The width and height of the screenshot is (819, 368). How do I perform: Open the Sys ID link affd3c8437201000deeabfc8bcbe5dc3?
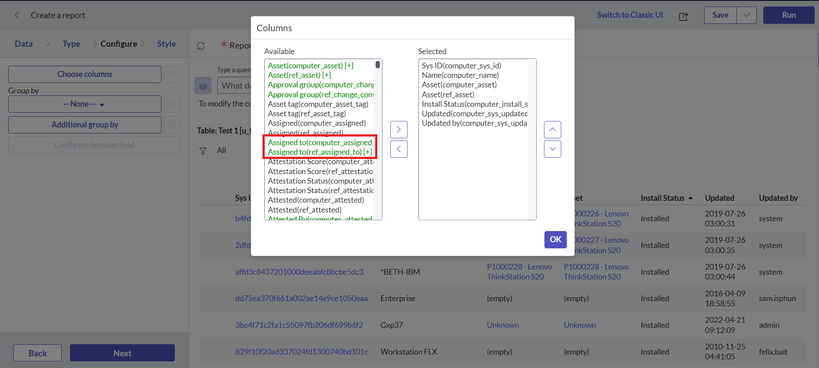pos(299,272)
